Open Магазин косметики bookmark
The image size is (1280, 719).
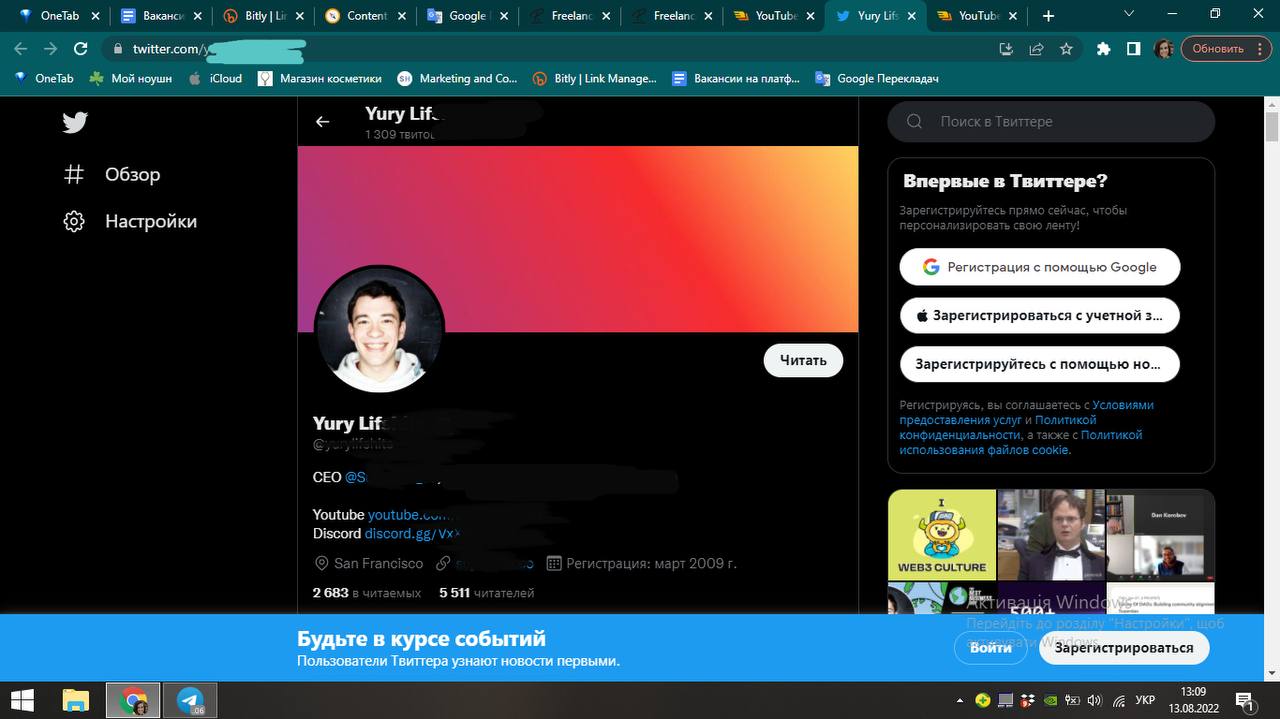[x=320, y=78]
